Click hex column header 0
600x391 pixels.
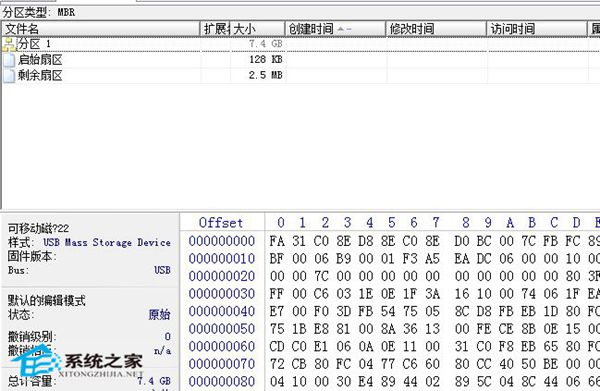pos(281,223)
